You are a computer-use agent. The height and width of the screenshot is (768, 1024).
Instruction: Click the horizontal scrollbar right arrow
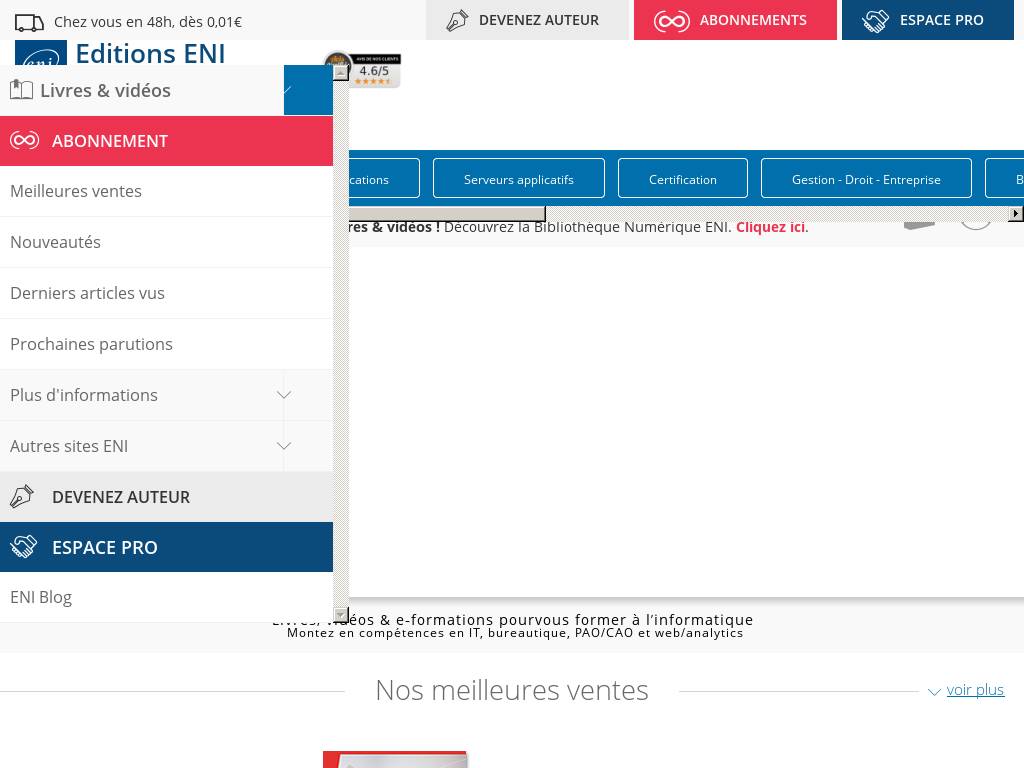[1016, 214]
